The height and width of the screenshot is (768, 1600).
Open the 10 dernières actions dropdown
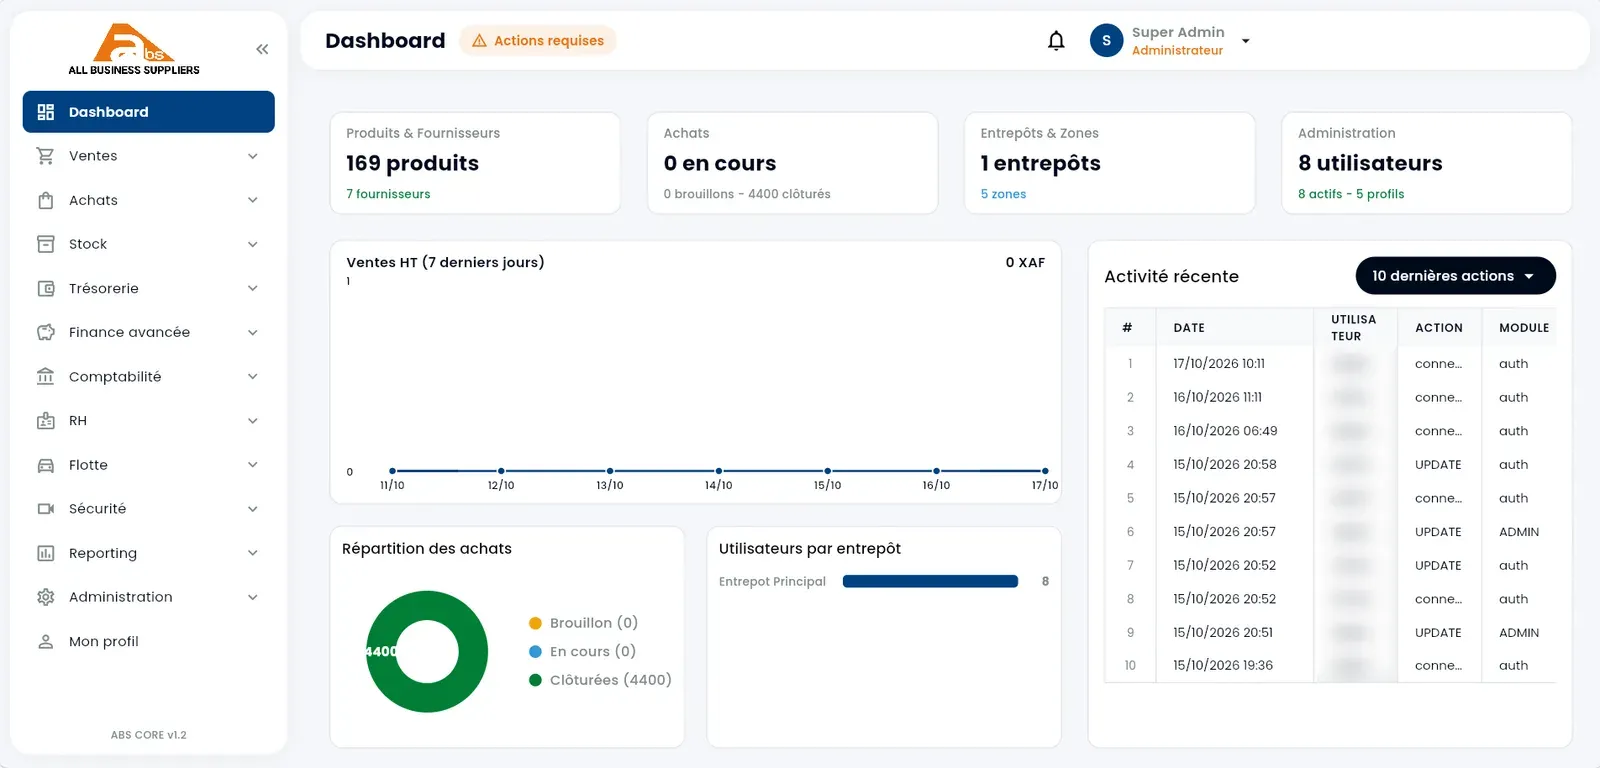[1455, 276]
